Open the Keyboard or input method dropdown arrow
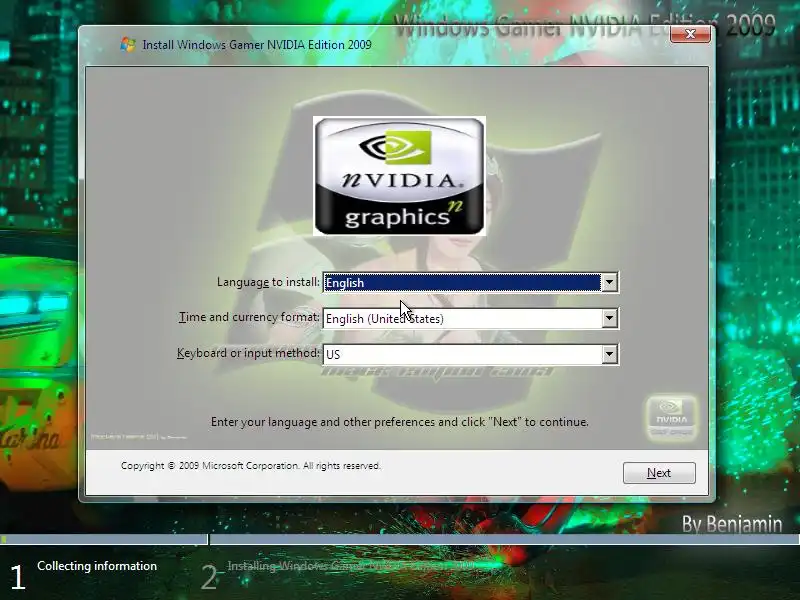This screenshot has height=600, width=800. click(x=609, y=354)
